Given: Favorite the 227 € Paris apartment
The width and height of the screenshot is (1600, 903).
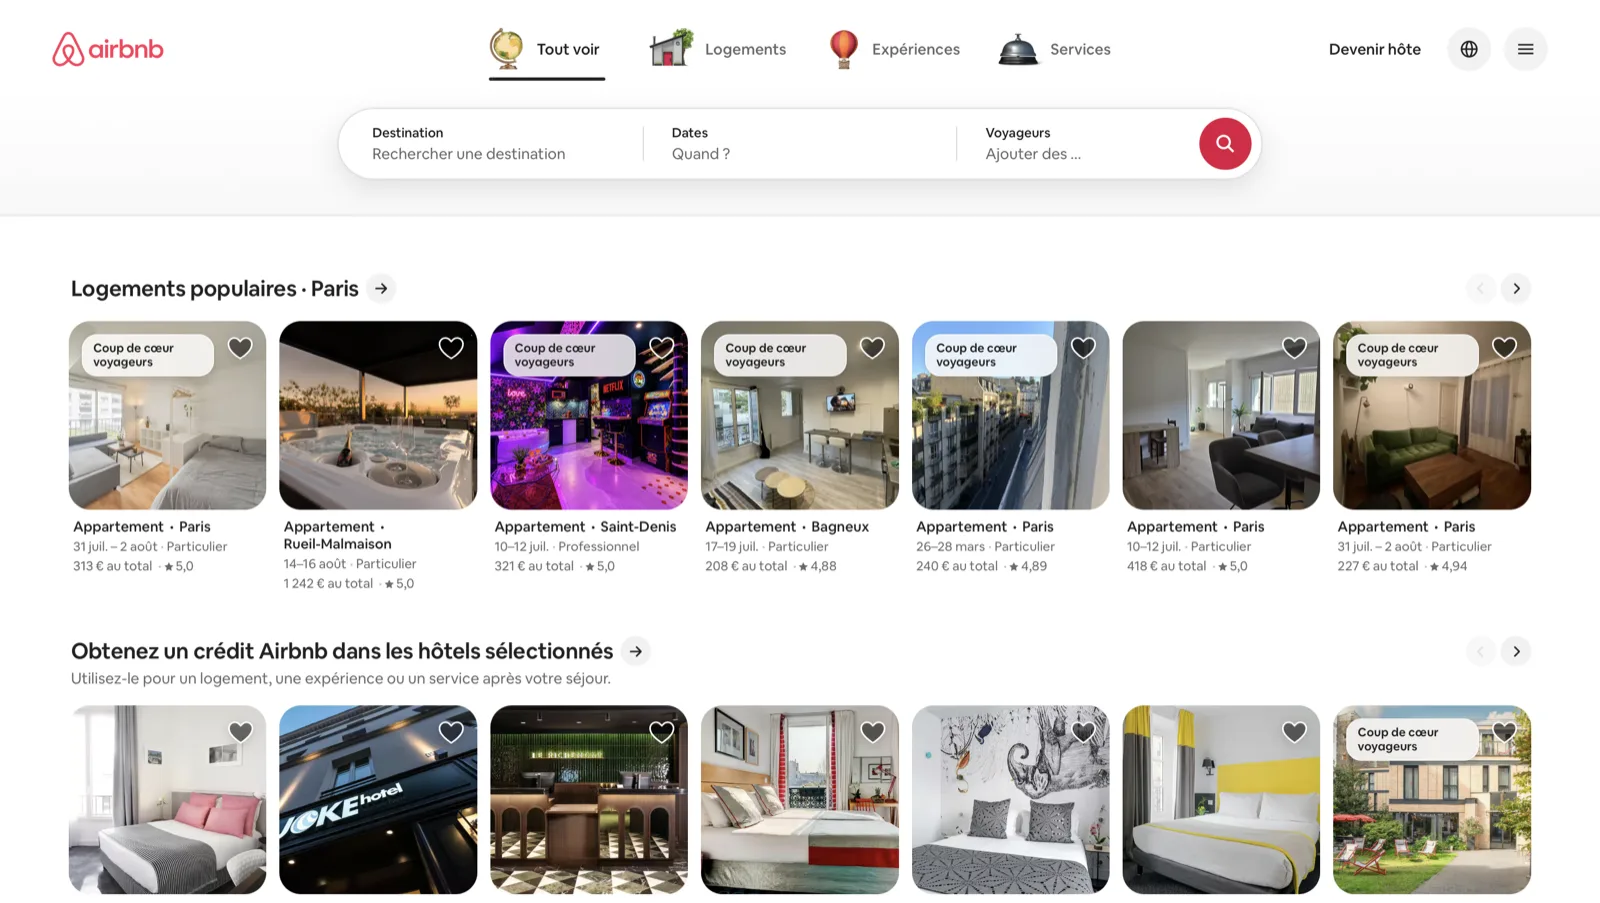Looking at the screenshot, I should pyautogui.click(x=1505, y=348).
